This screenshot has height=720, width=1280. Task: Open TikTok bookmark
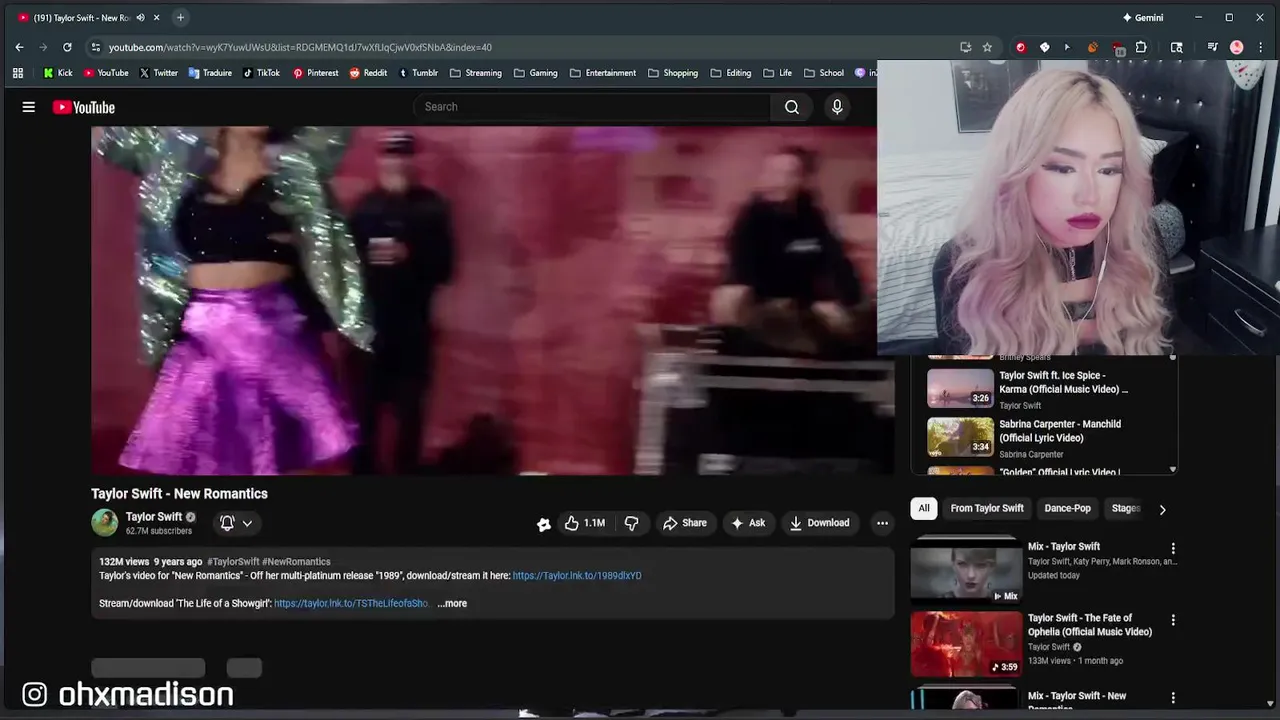[262, 73]
